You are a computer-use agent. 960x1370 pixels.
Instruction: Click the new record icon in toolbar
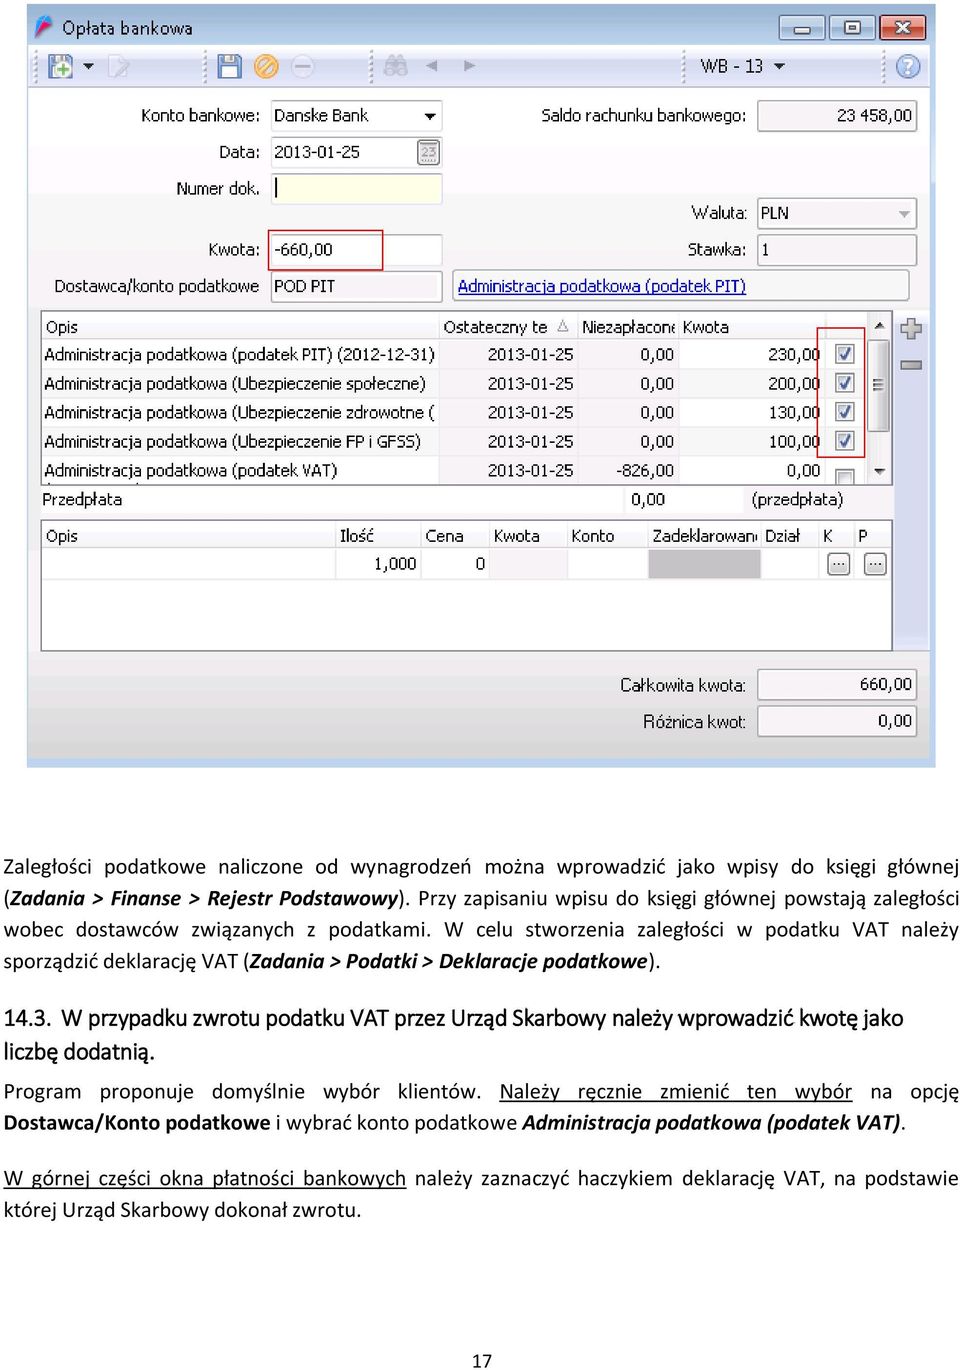61,67
